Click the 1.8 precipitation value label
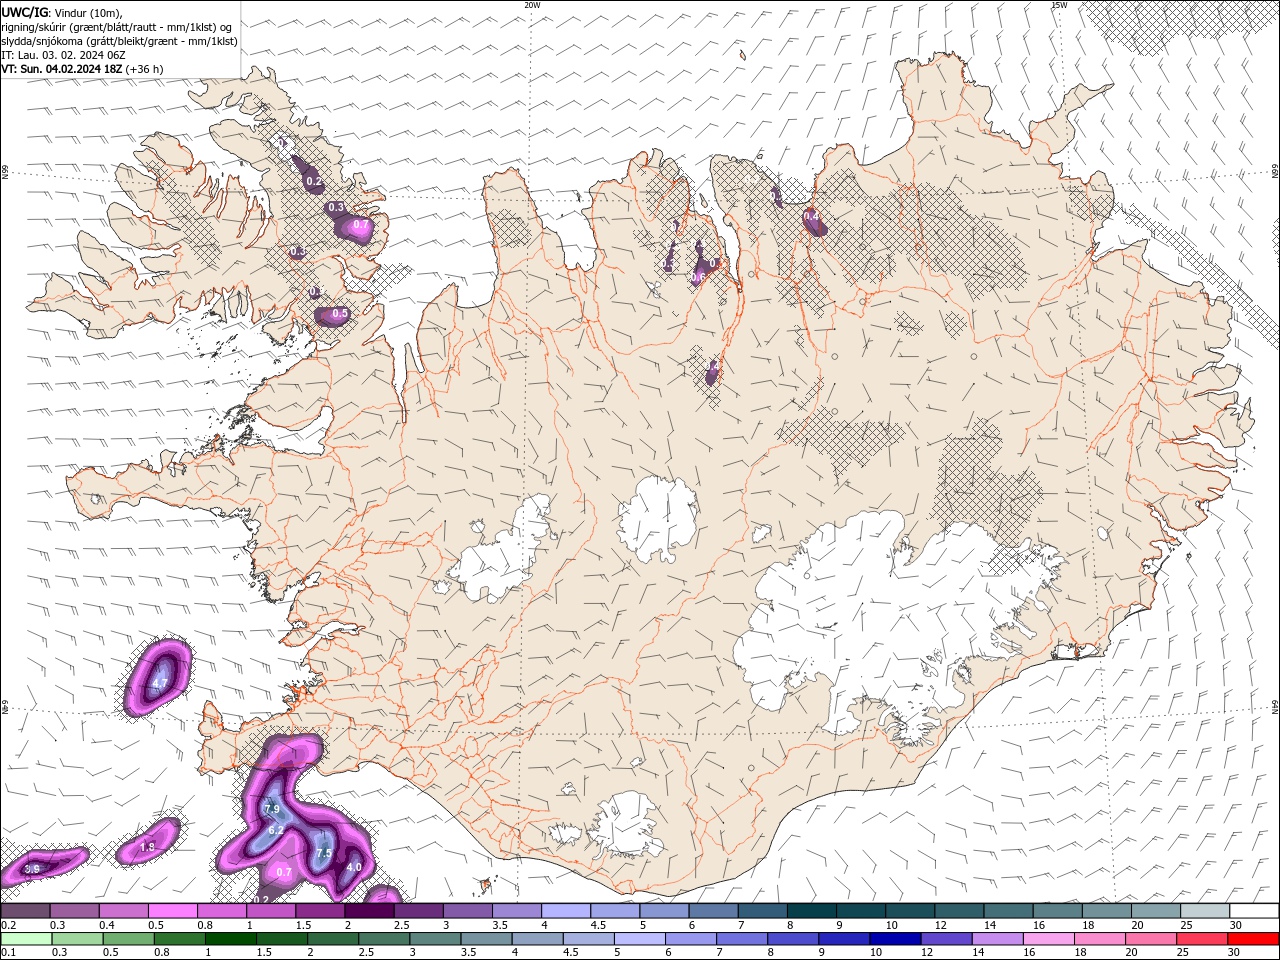The image size is (1280, 960). tap(148, 847)
